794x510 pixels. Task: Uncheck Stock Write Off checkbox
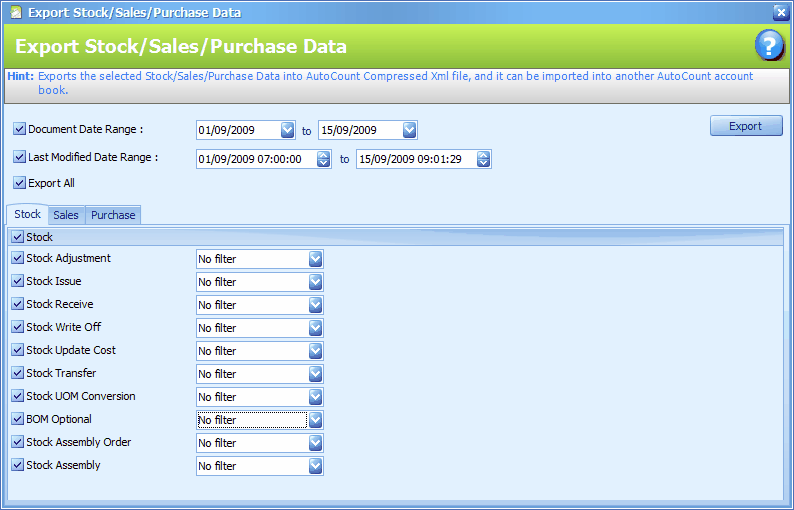coord(17,327)
